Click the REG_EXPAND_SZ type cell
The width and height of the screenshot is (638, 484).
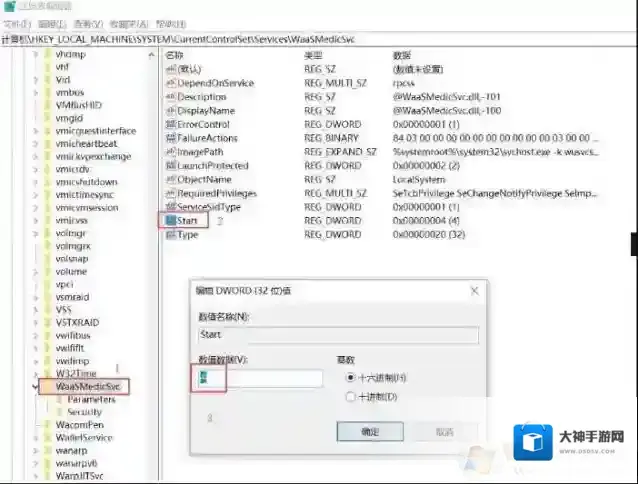340,152
